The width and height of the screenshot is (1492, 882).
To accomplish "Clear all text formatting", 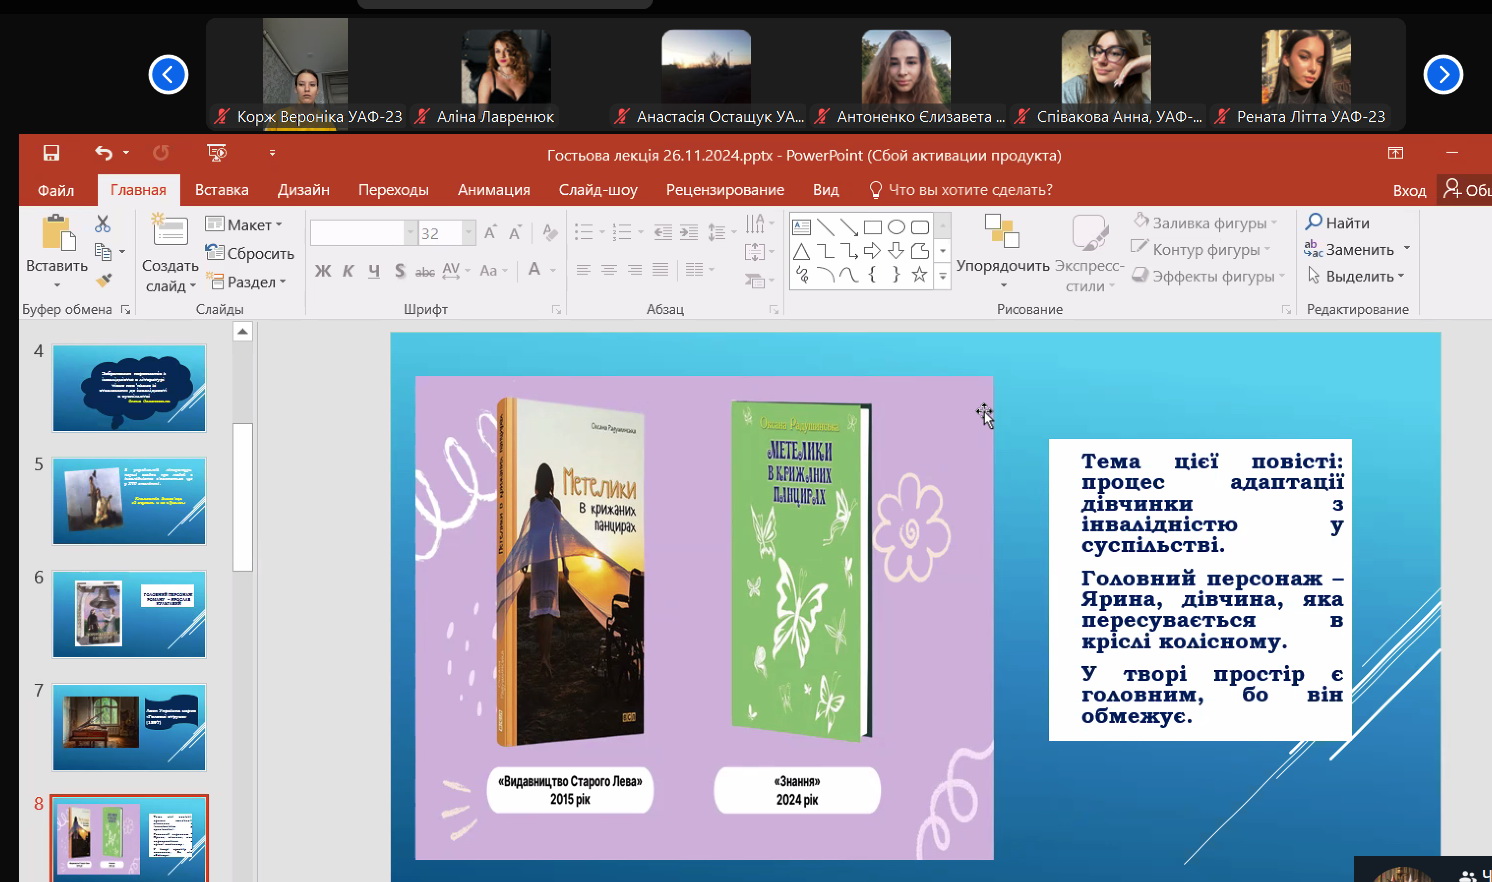I will point(549,233).
